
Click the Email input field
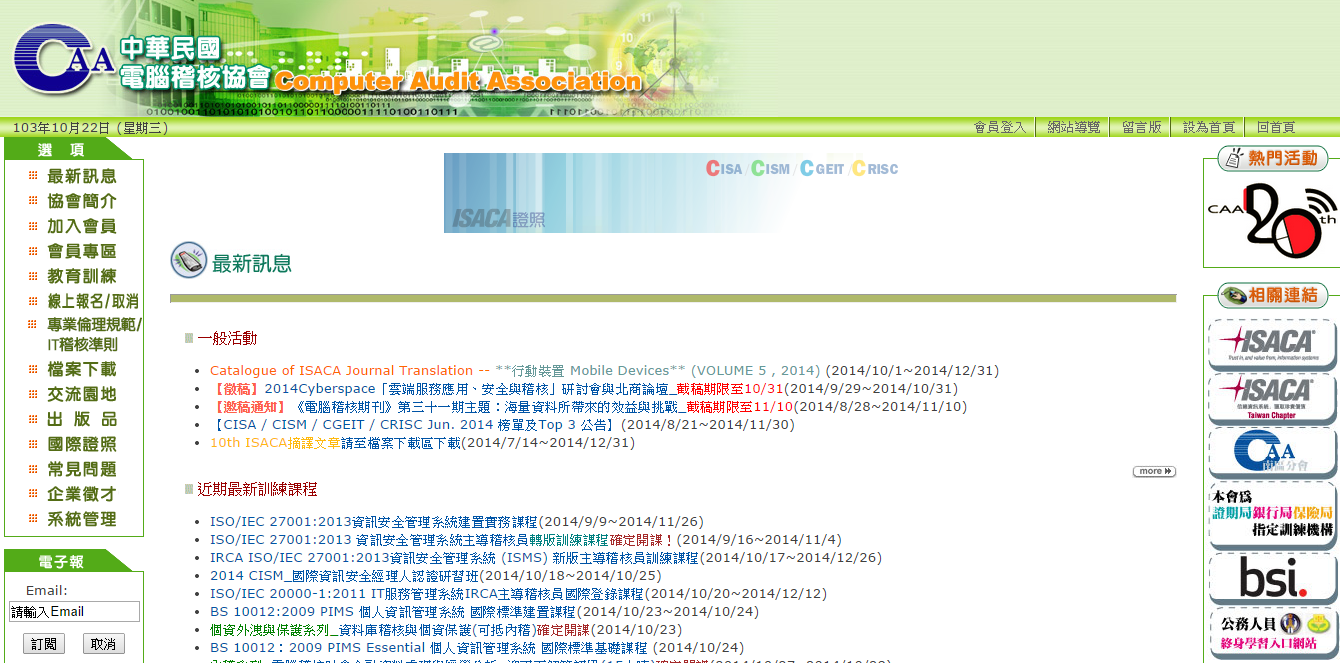tap(74, 612)
